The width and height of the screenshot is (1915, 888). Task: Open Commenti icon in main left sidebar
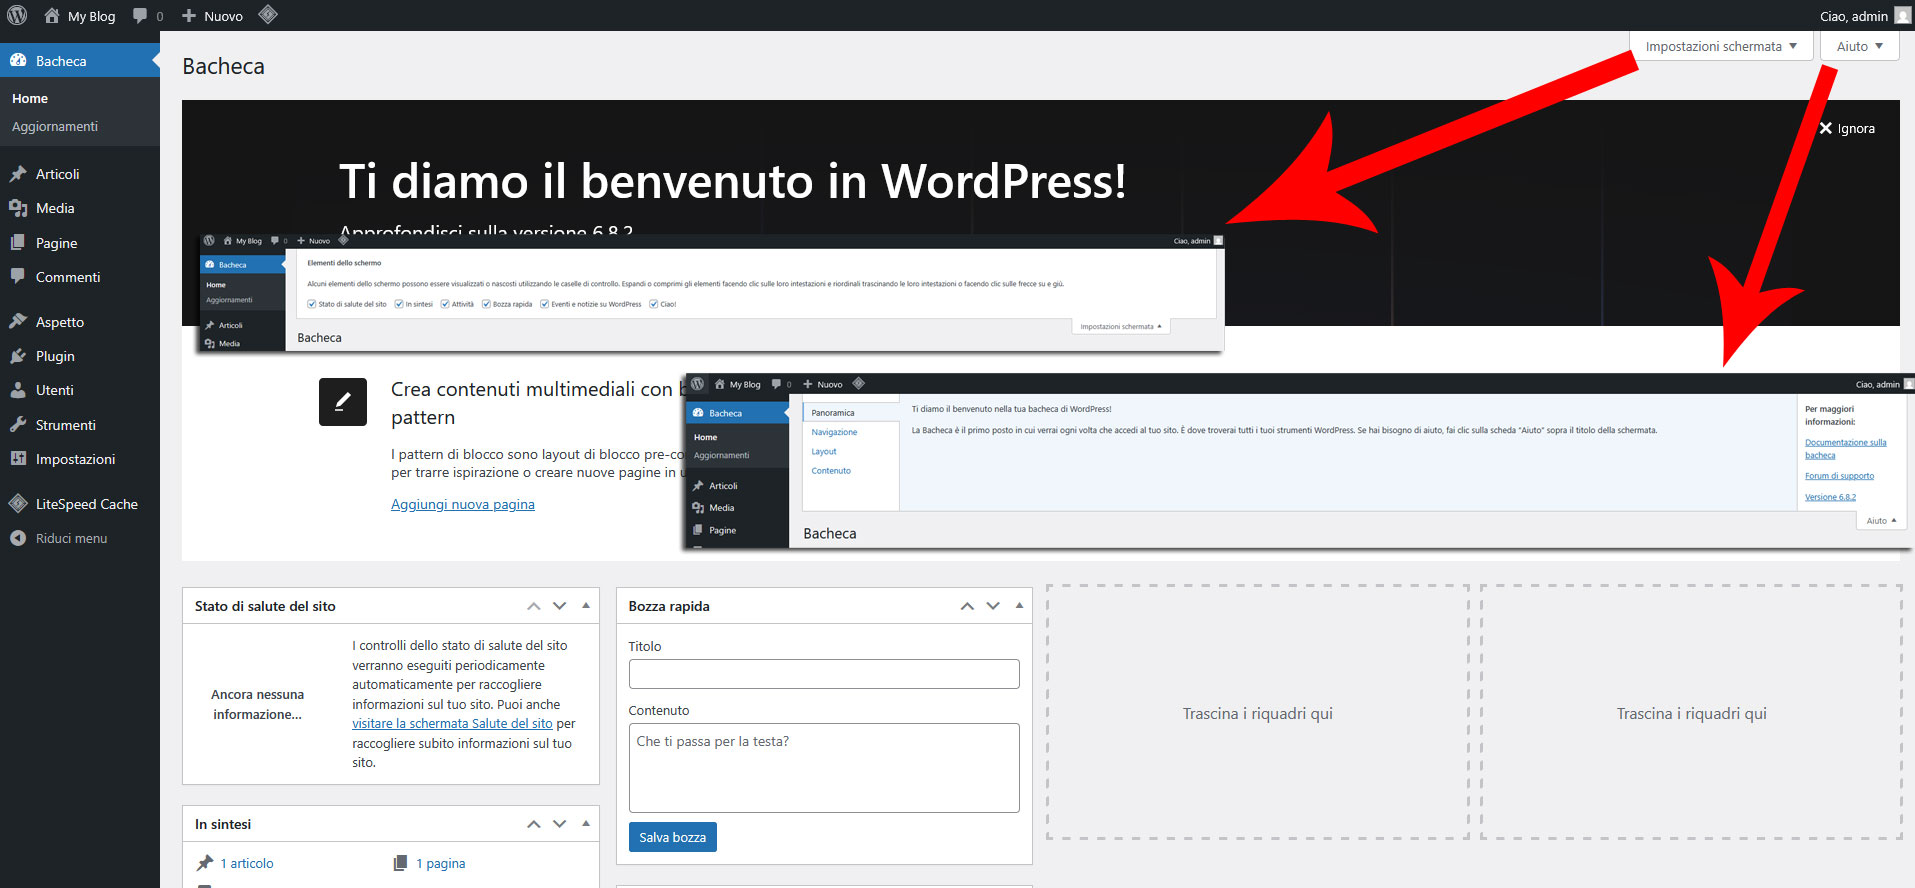18,277
